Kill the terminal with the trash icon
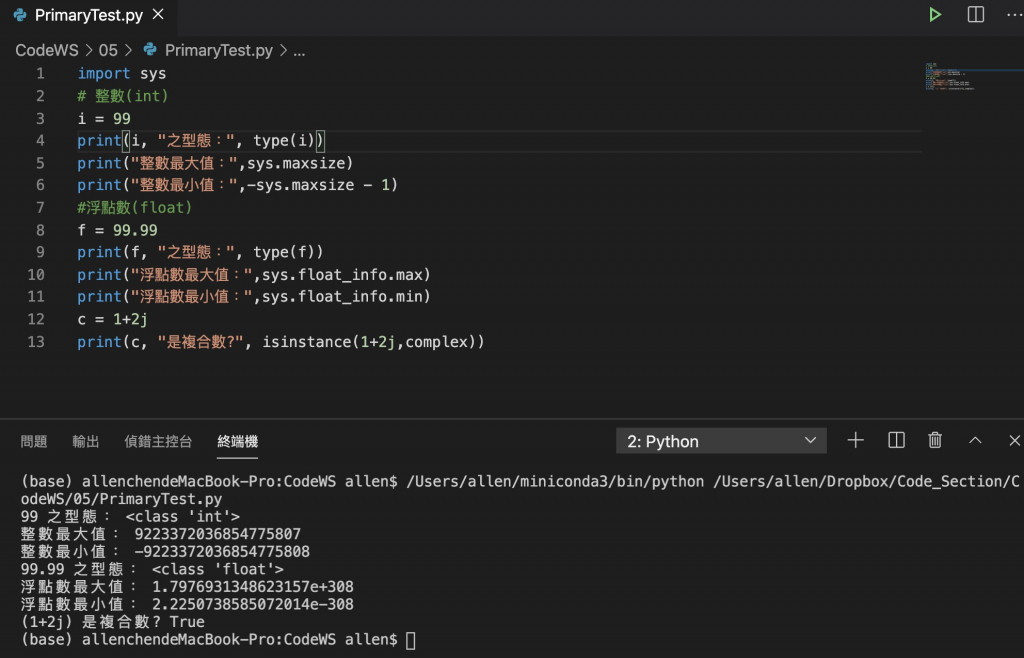1024x658 pixels. (935, 441)
